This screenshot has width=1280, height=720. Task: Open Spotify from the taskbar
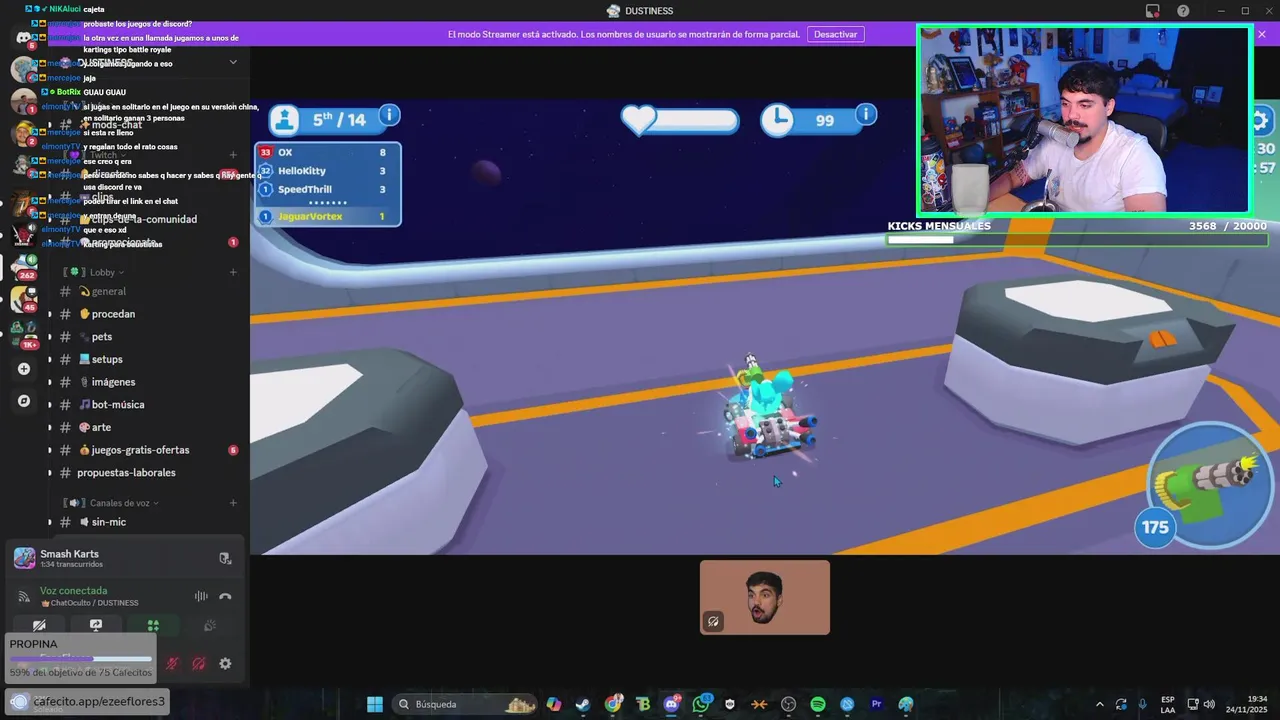coord(818,704)
